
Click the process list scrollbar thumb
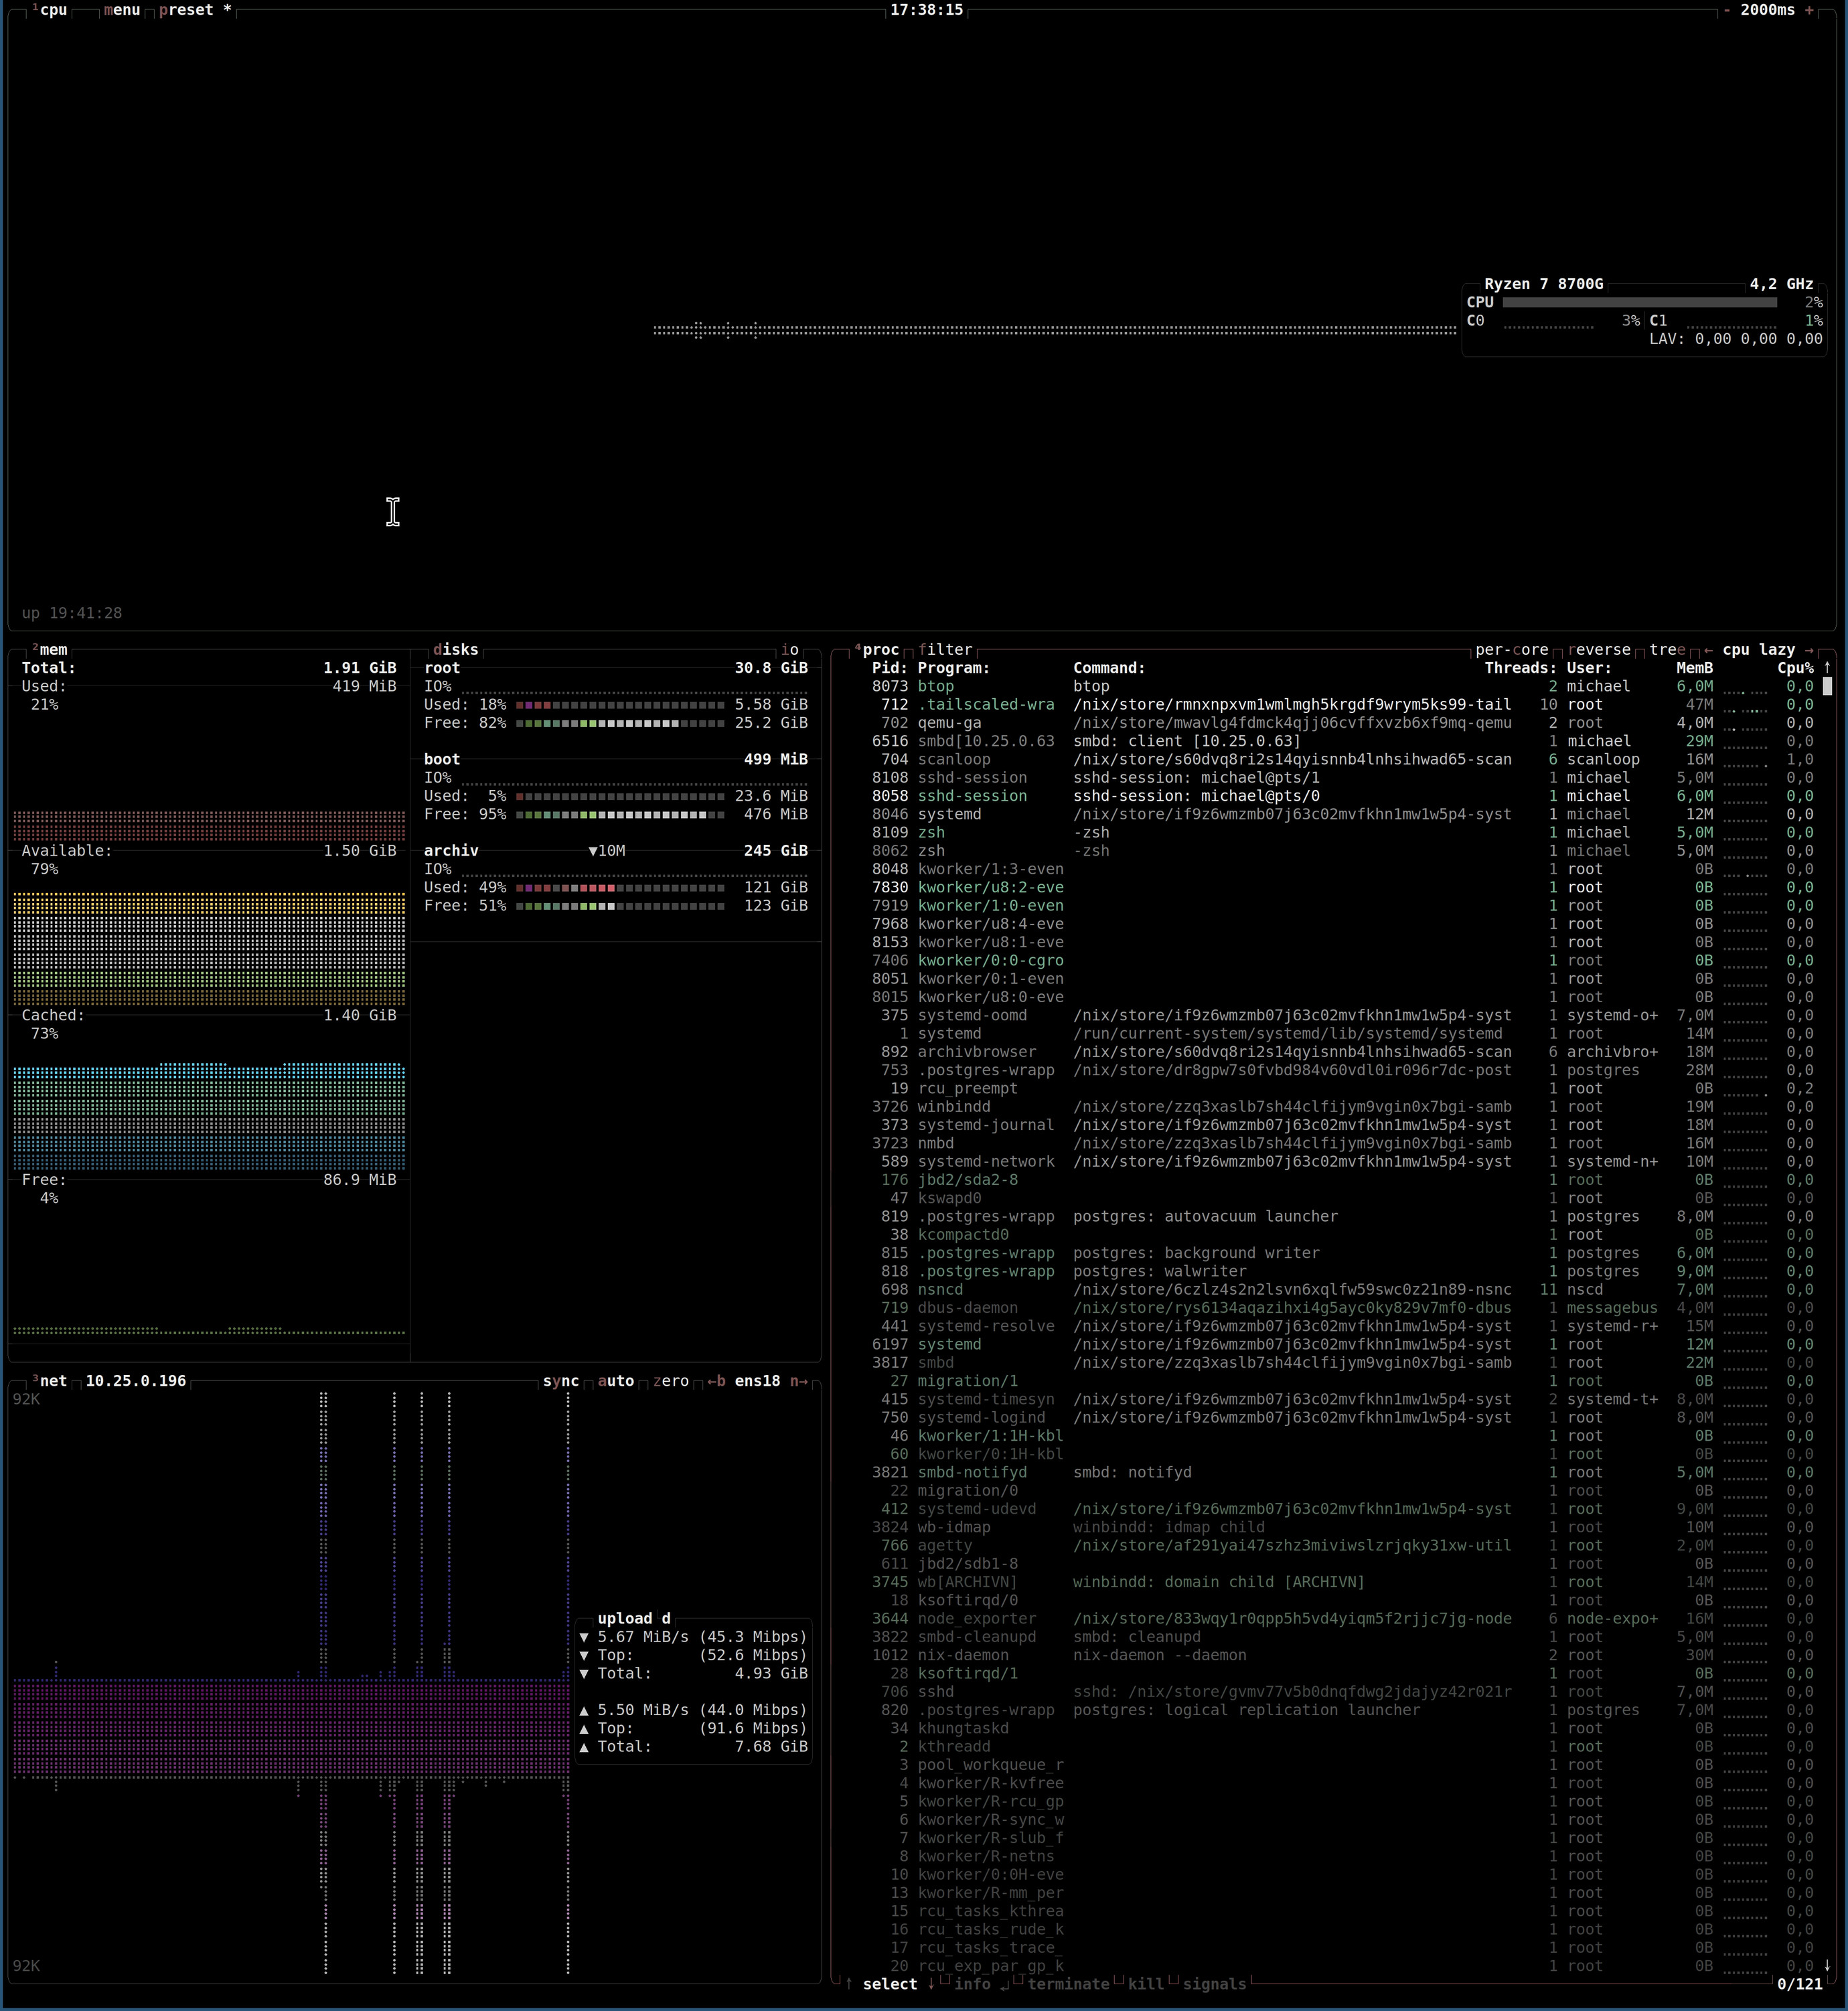1827,686
